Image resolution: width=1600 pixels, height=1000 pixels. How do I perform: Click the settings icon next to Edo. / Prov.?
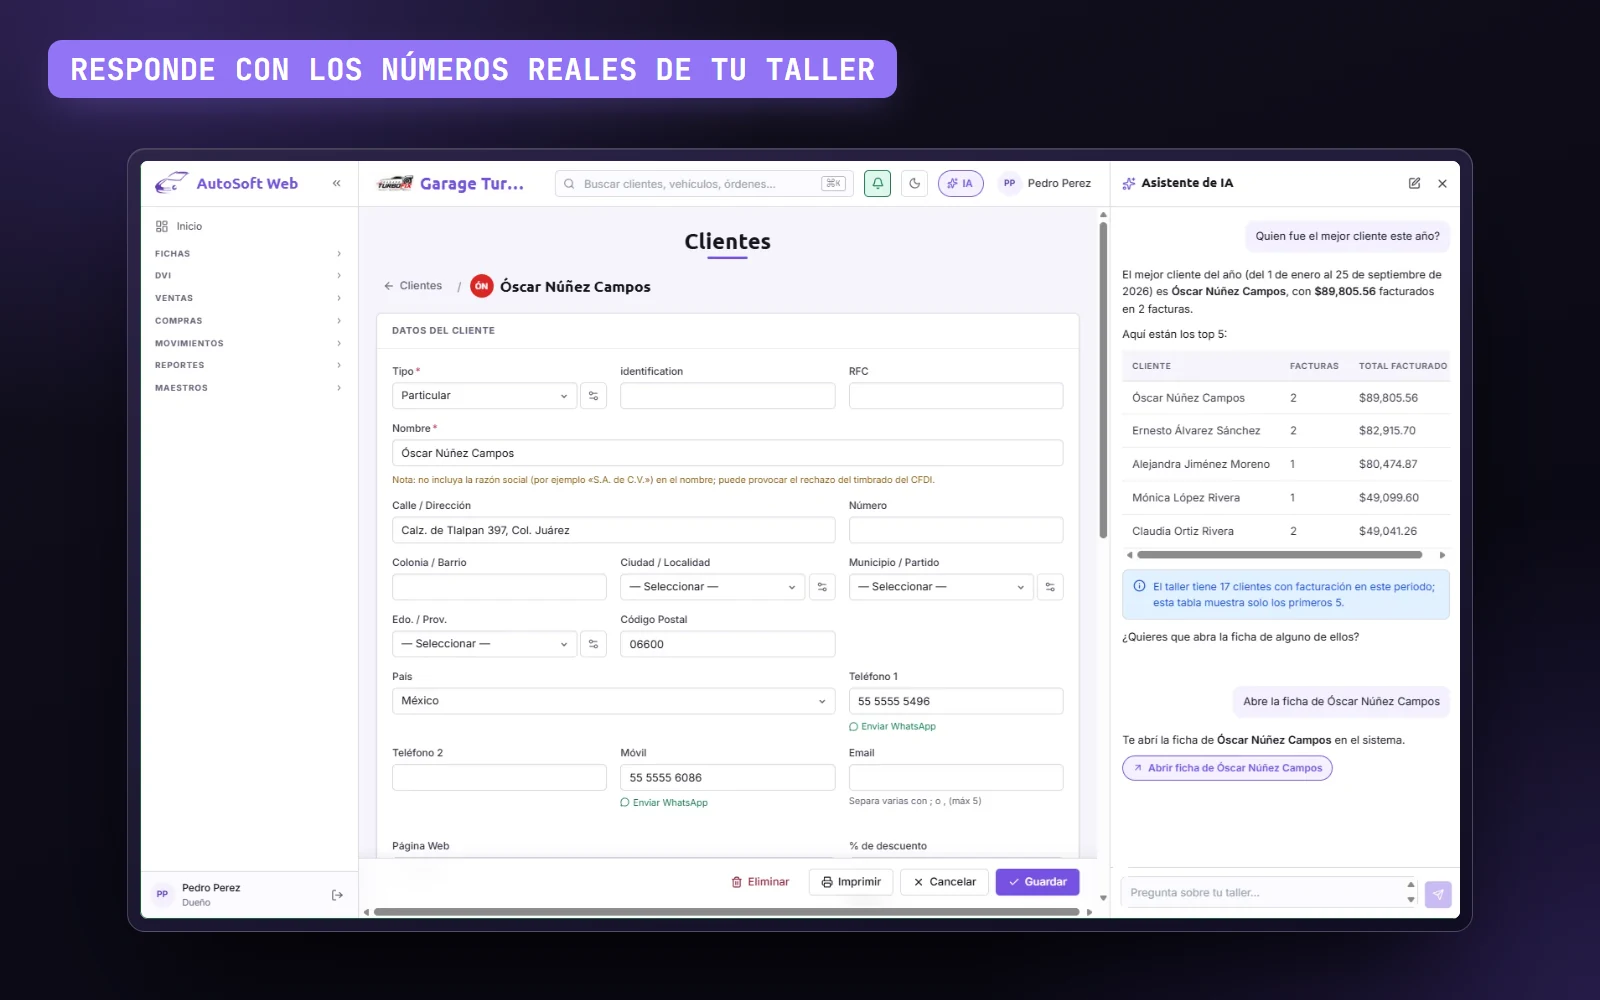(x=593, y=644)
